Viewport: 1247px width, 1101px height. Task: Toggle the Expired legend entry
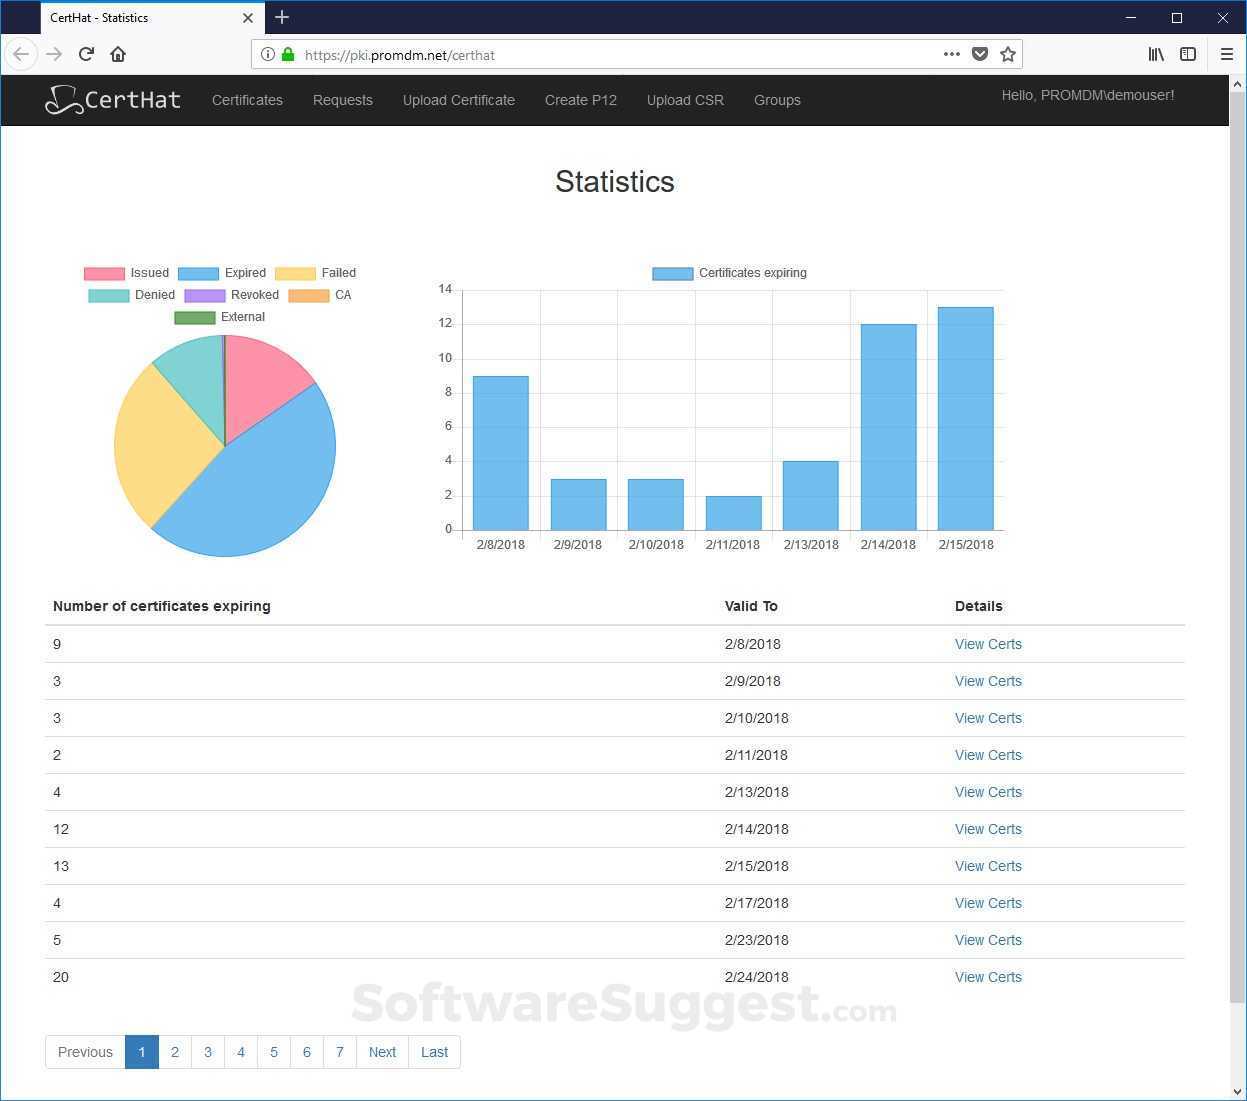(244, 272)
